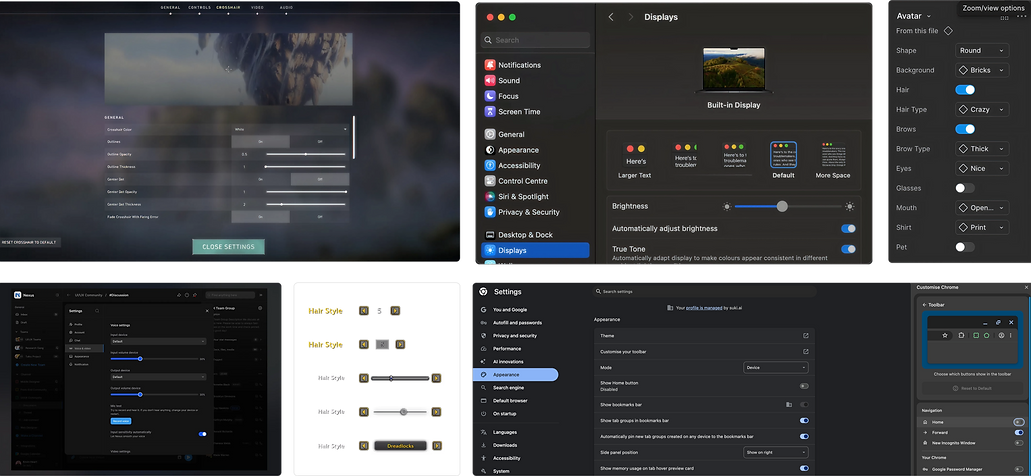Open Autofill and passwords key icon
The height and width of the screenshot is (476, 1031).
(x=483, y=323)
